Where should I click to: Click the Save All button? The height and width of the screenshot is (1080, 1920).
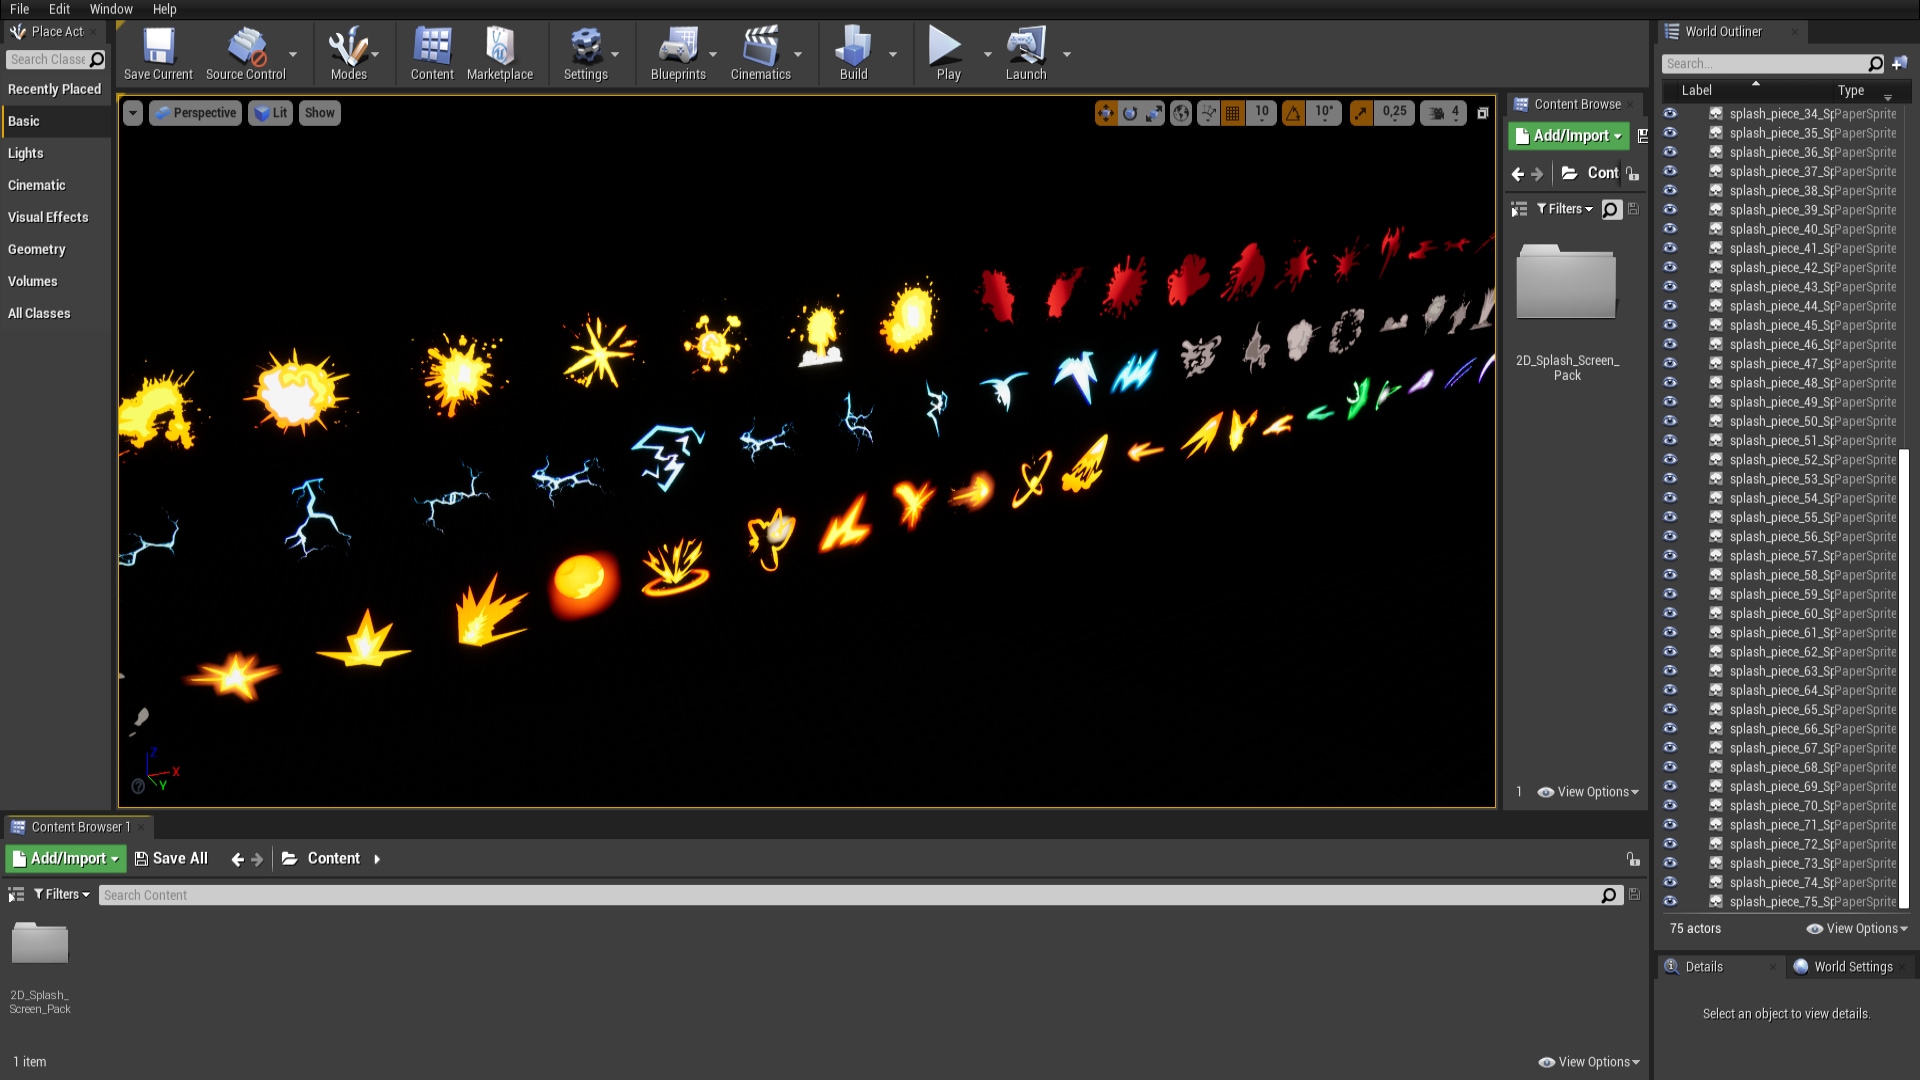point(171,858)
